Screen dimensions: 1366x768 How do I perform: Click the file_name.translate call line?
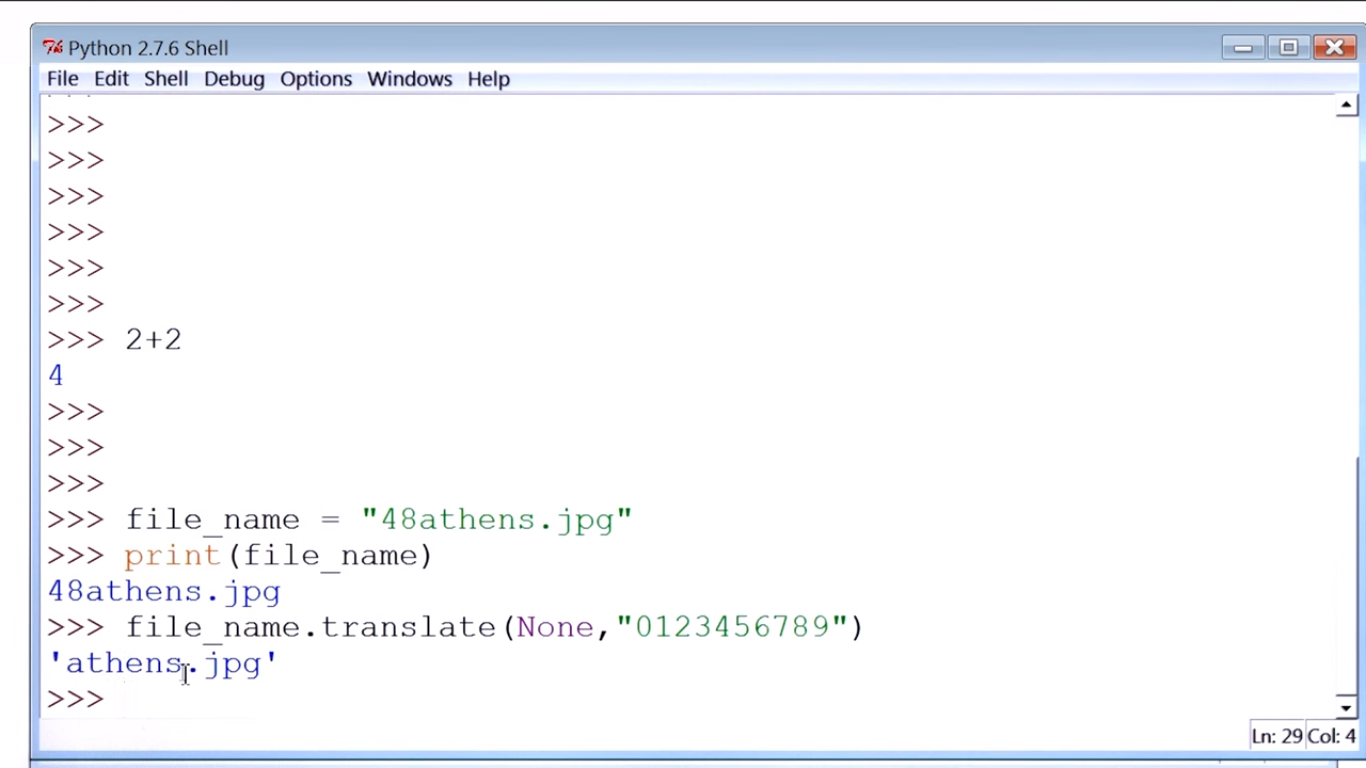[x=494, y=628]
